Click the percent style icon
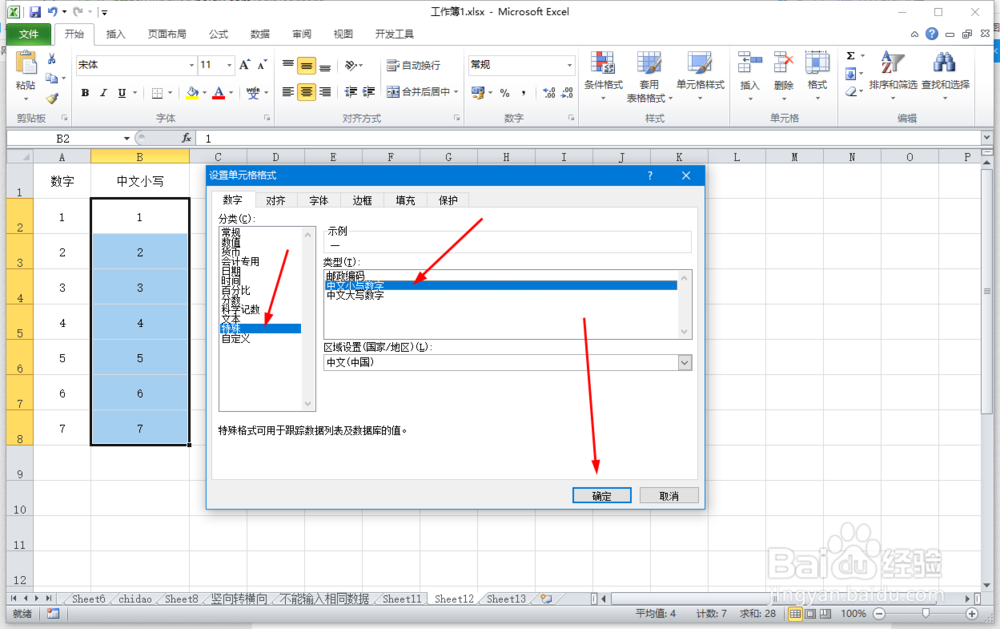The width and height of the screenshot is (1000, 629). click(x=504, y=93)
